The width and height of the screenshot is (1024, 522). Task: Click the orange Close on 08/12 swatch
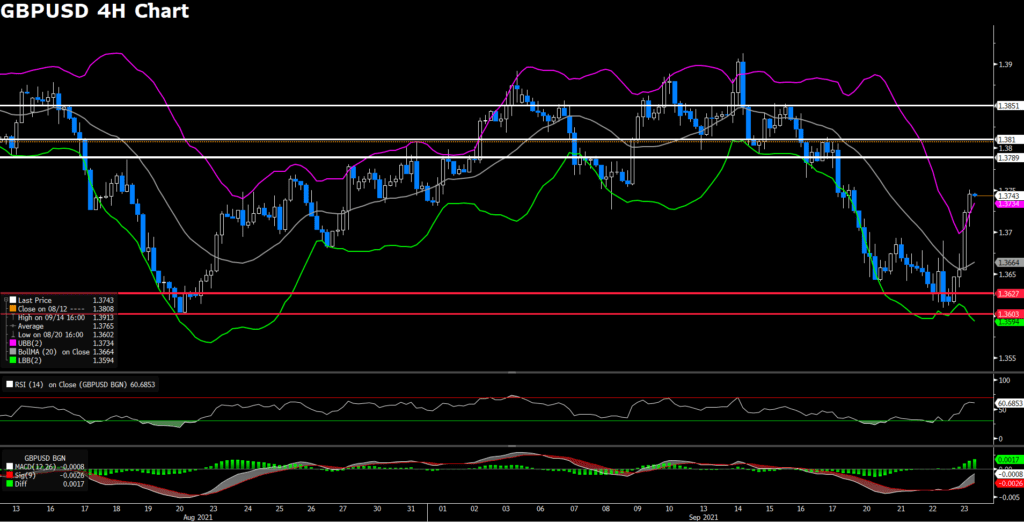coord(13,309)
